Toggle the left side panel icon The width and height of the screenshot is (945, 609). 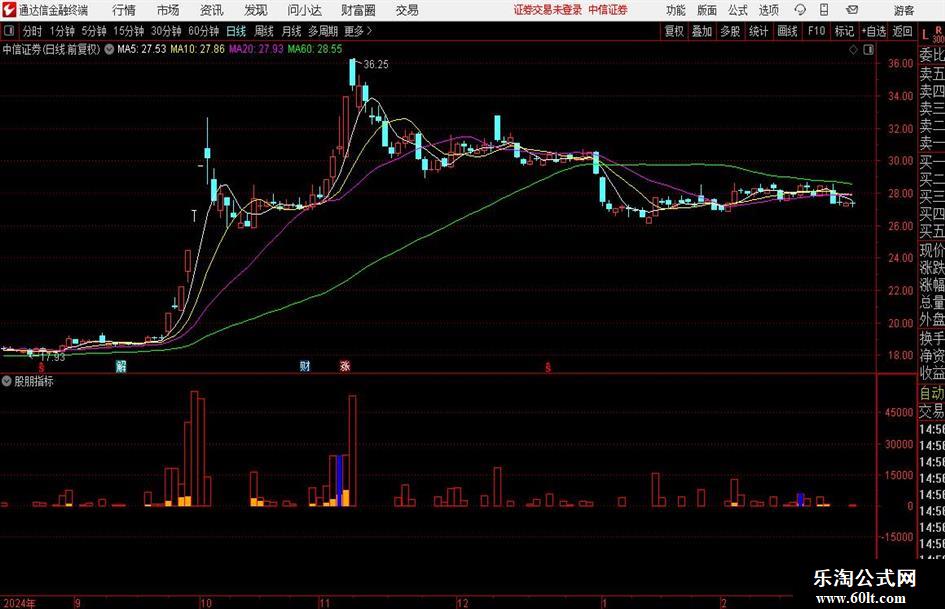9,31
